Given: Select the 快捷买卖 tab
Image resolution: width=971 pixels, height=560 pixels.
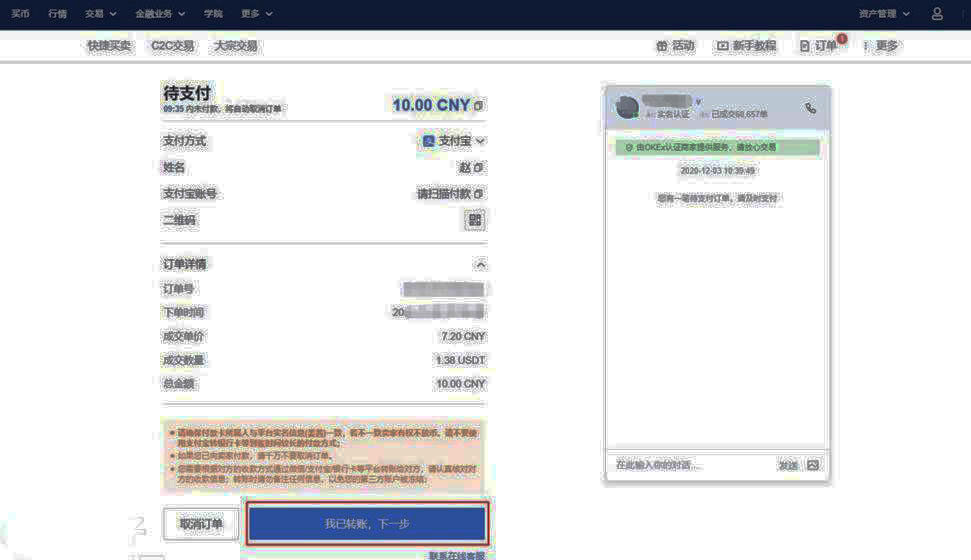Looking at the screenshot, I should coord(109,46).
